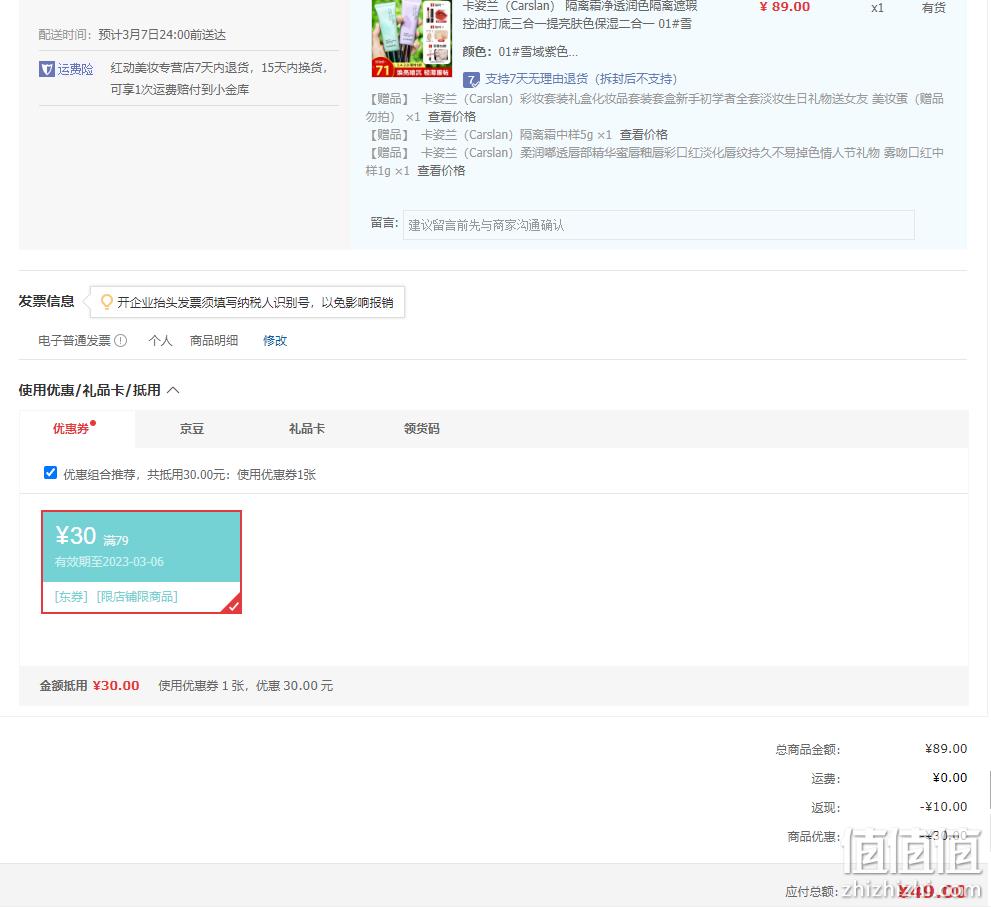Click the 配送时间 delivery estimate text
Viewport: 991px width, 907px height.
[x=132, y=35]
